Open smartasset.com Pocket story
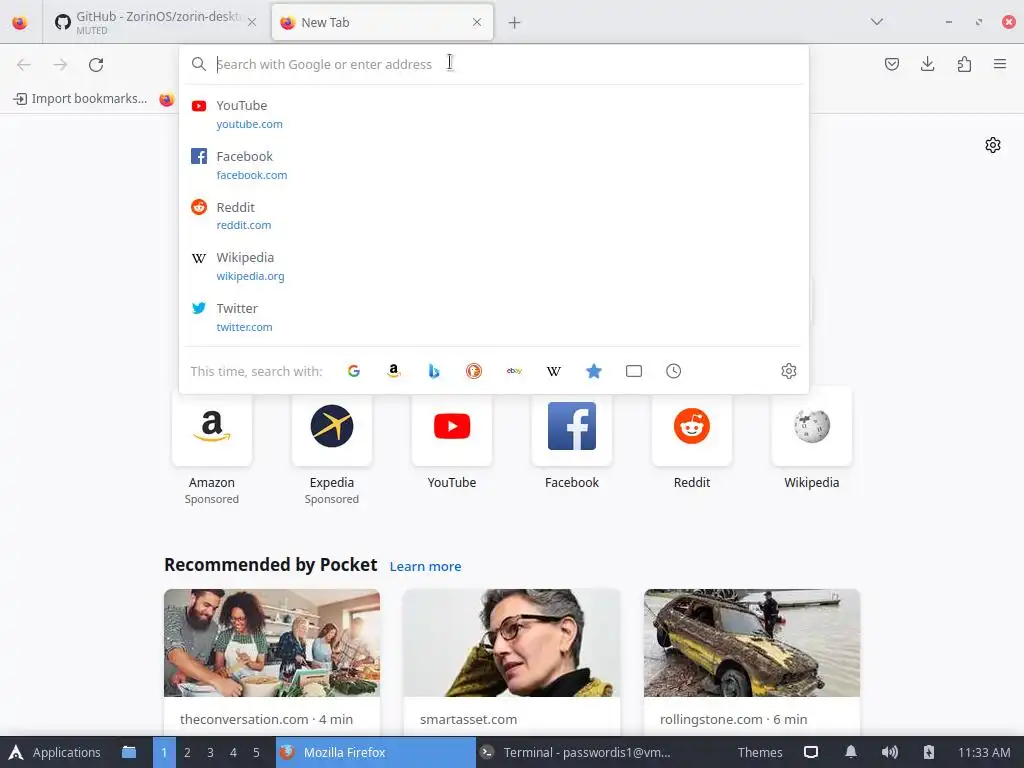This screenshot has width=1024, height=768. point(512,662)
